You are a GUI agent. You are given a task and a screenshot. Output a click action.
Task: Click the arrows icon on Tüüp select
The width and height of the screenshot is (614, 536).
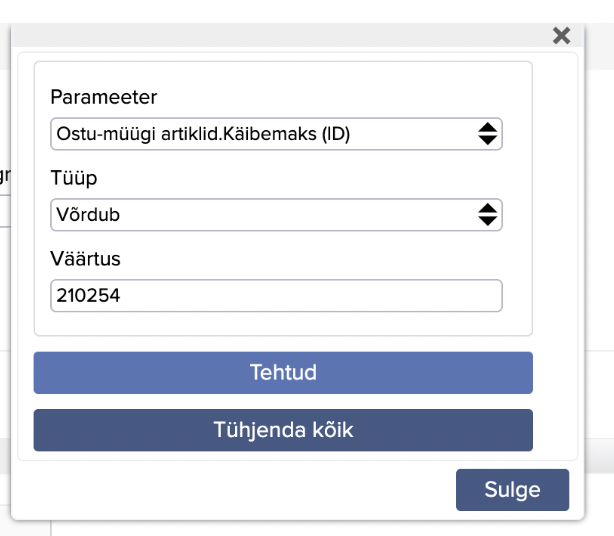(x=487, y=215)
